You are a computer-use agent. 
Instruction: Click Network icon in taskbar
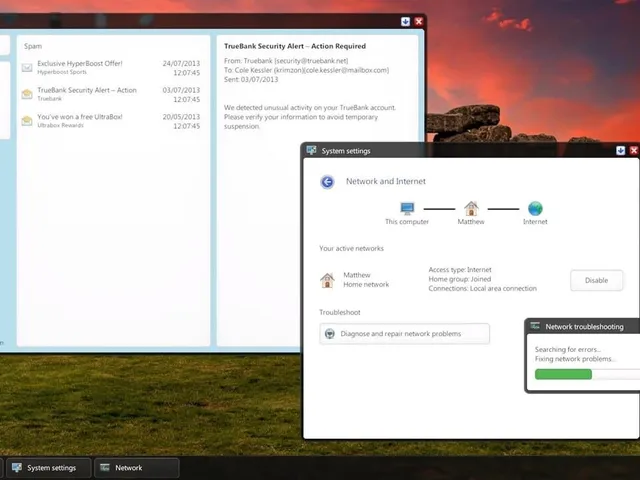coord(105,467)
